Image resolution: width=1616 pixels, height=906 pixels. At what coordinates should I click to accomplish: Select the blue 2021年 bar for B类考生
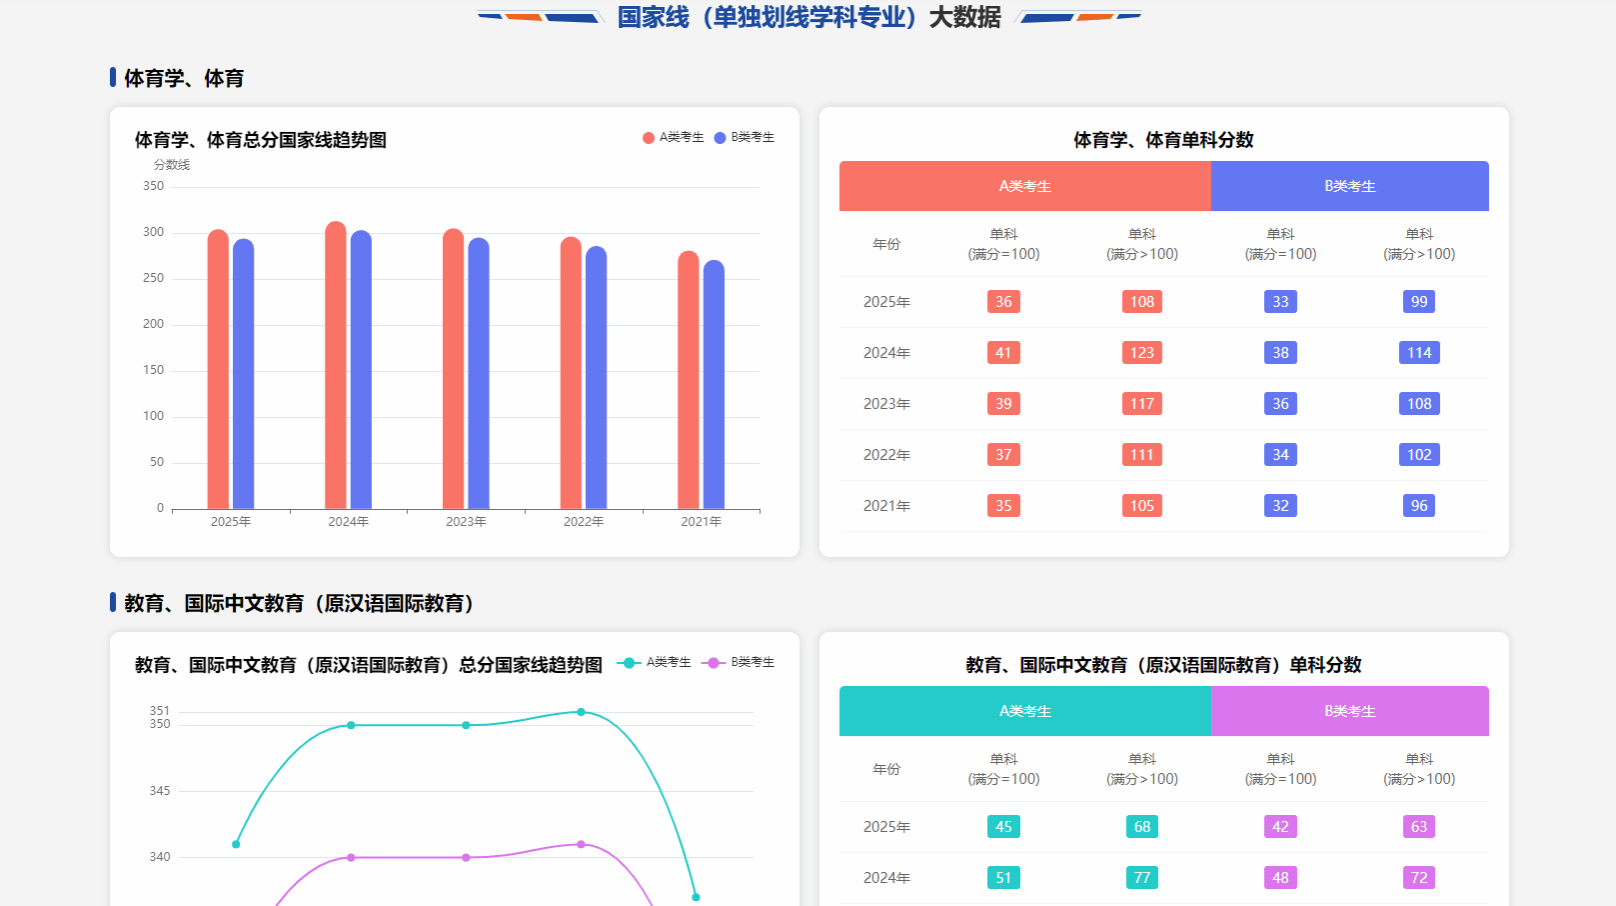point(714,385)
